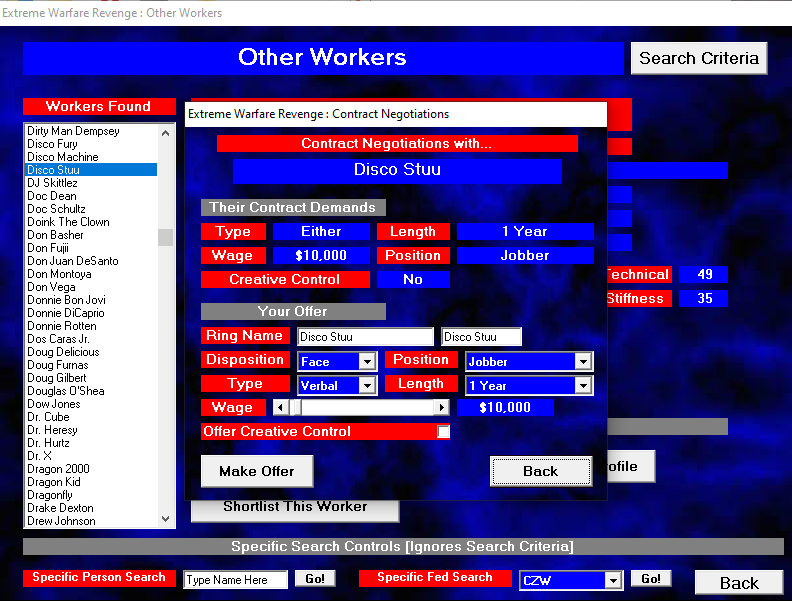Click Go! next to the fed dropdown
The height and width of the screenshot is (601, 792).
651,579
